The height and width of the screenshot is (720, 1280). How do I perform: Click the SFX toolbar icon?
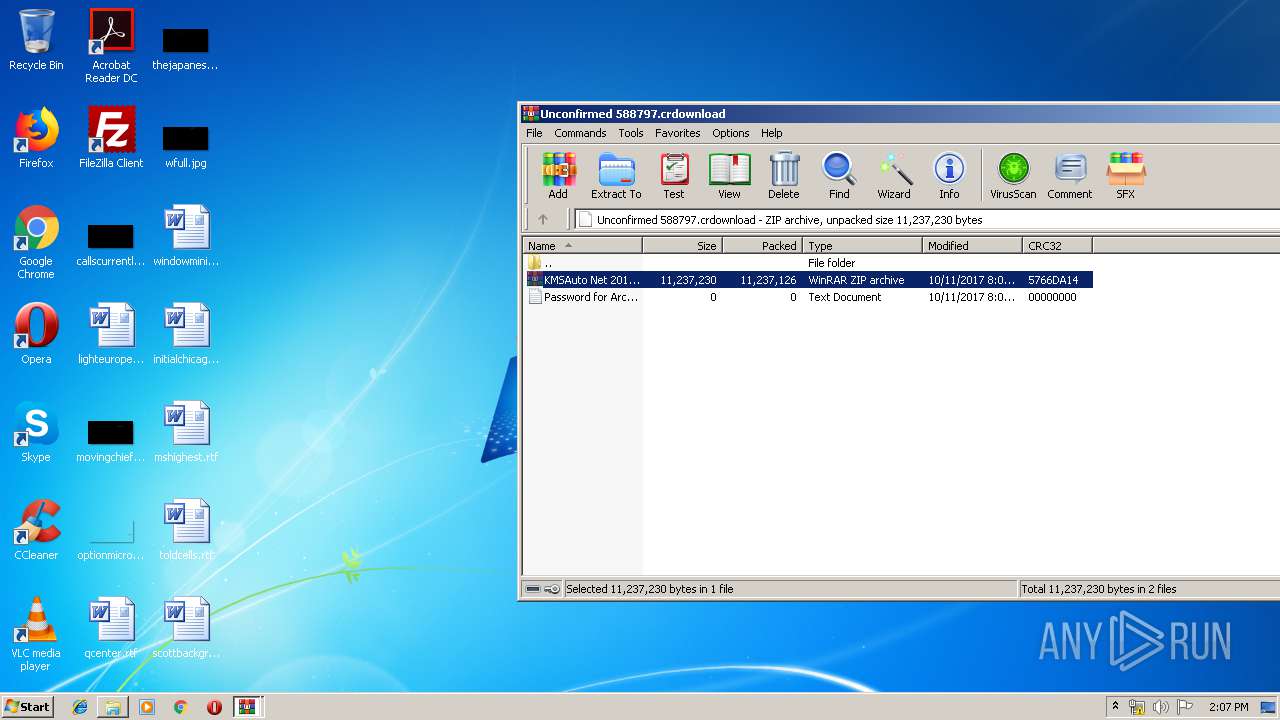click(x=1126, y=176)
